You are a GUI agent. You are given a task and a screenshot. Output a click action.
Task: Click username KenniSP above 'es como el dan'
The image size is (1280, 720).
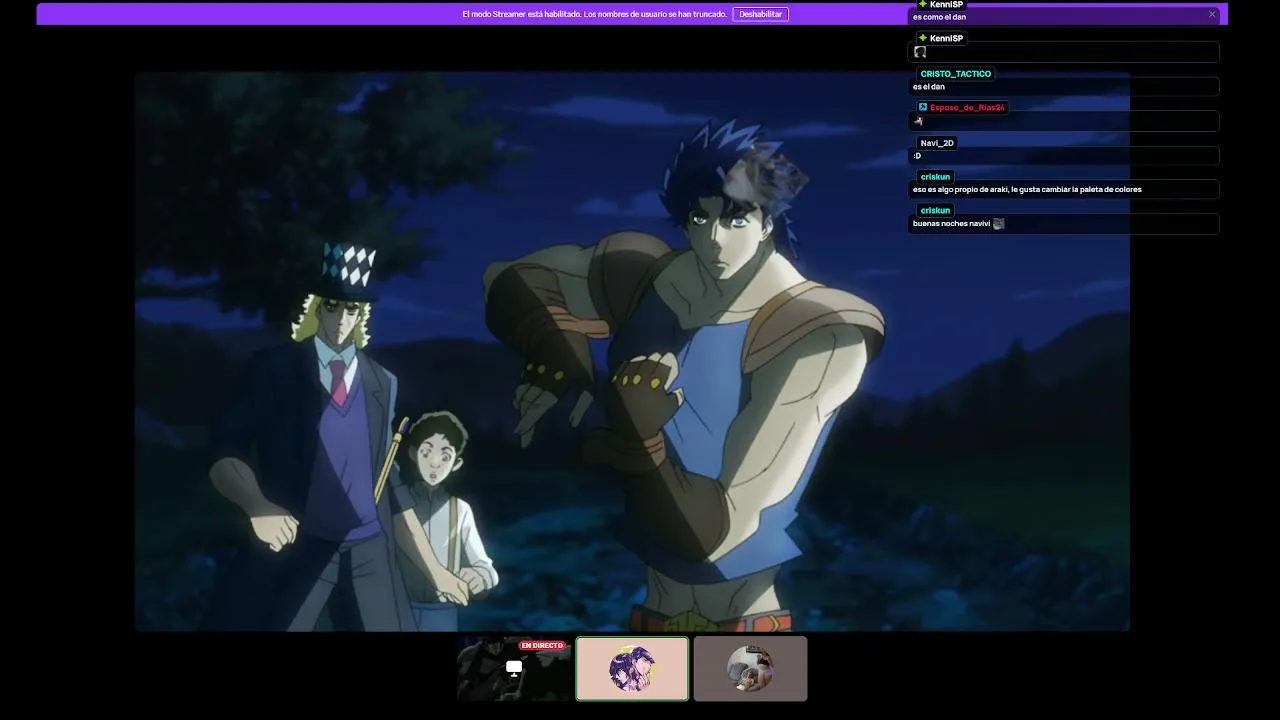[x=946, y=5]
